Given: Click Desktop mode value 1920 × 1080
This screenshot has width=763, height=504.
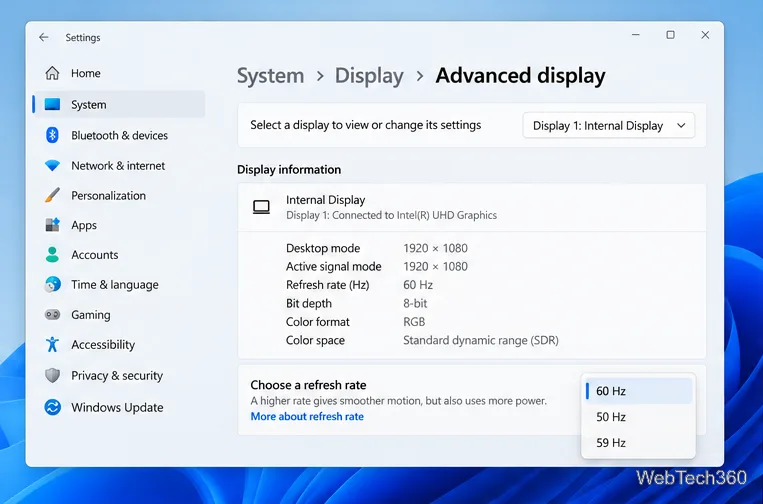Looking at the screenshot, I should coord(436,248).
